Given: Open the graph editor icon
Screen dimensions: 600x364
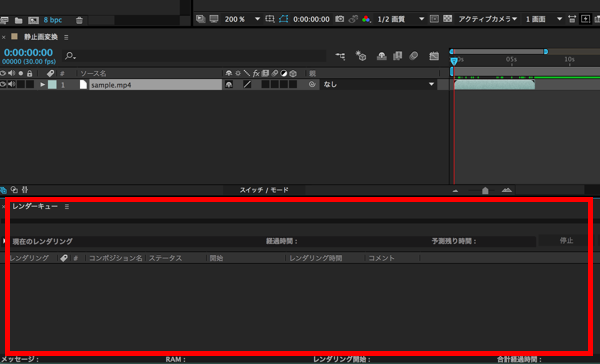Looking at the screenshot, I should pyautogui.click(x=434, y=56).
